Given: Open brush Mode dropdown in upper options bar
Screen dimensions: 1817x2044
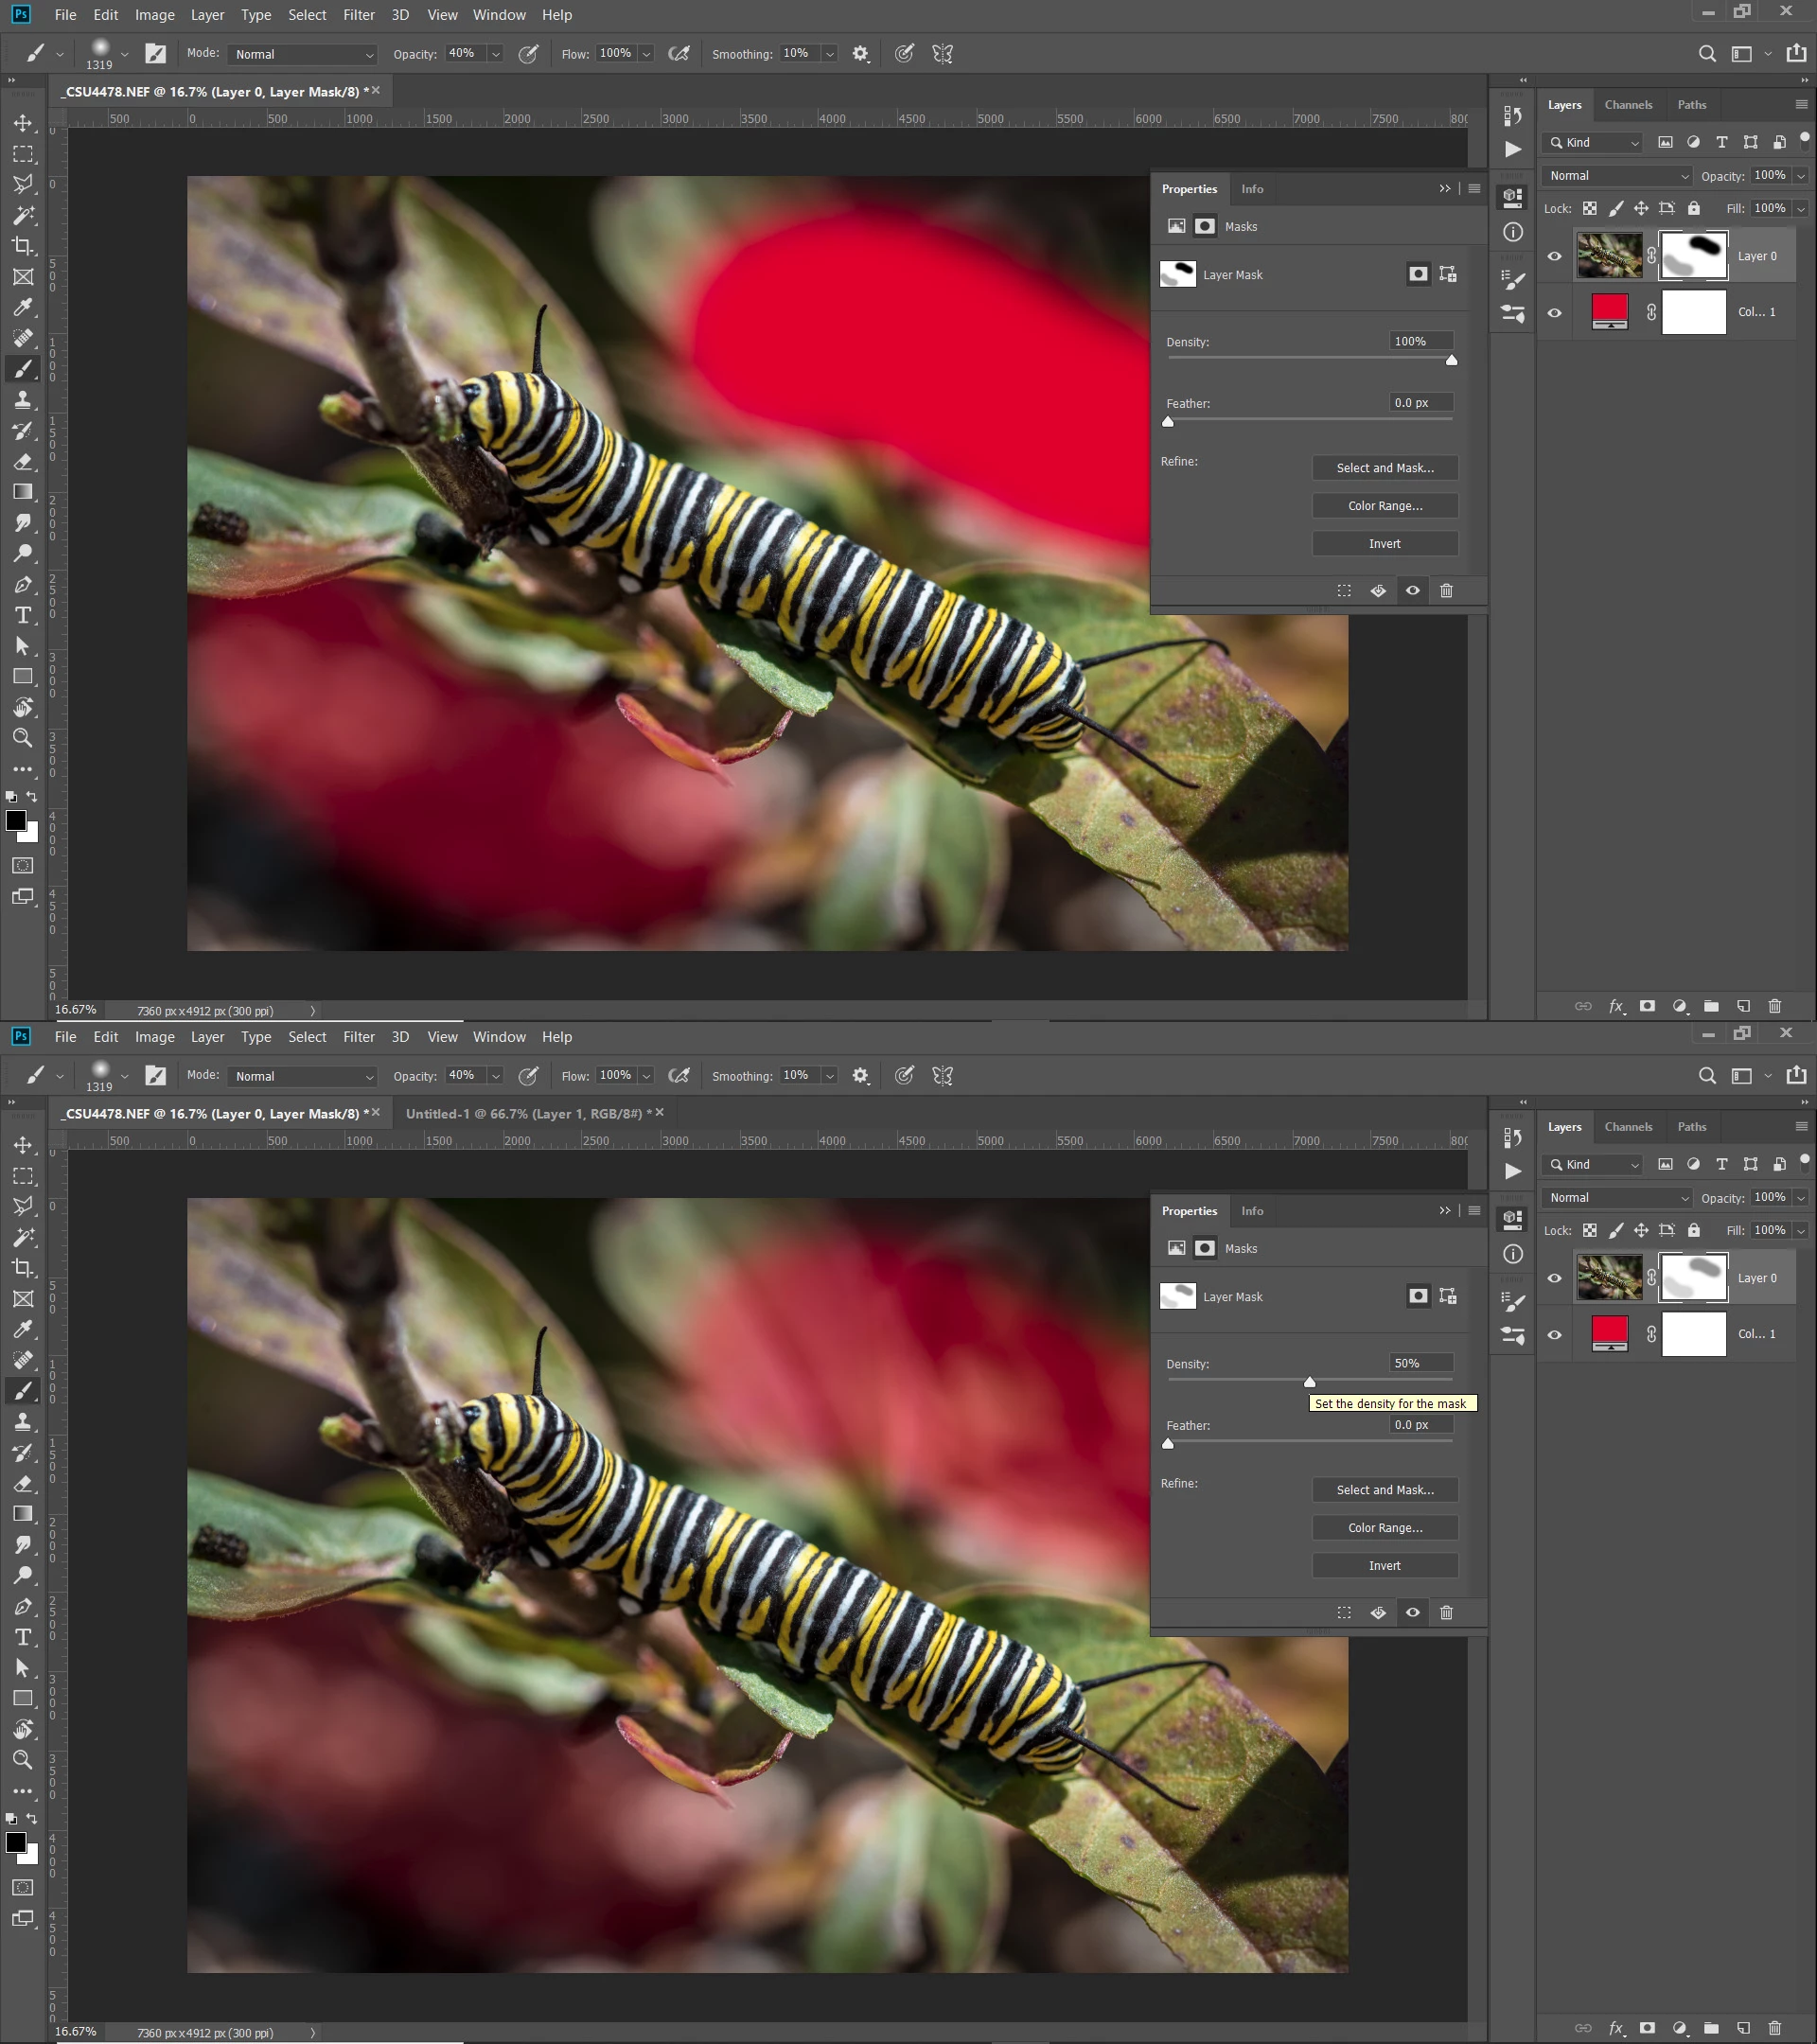Looking at the screenshot, I should [x=303, y=54].
